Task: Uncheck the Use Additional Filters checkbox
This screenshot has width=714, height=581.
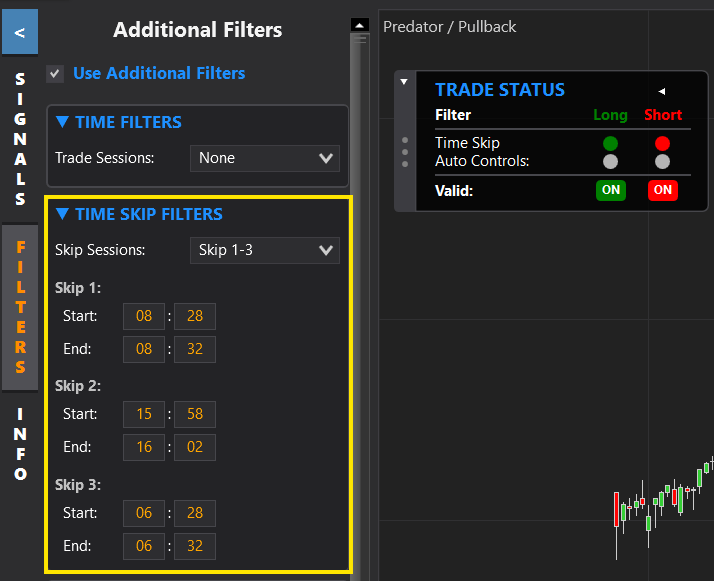Action: (x=55, y=74)
